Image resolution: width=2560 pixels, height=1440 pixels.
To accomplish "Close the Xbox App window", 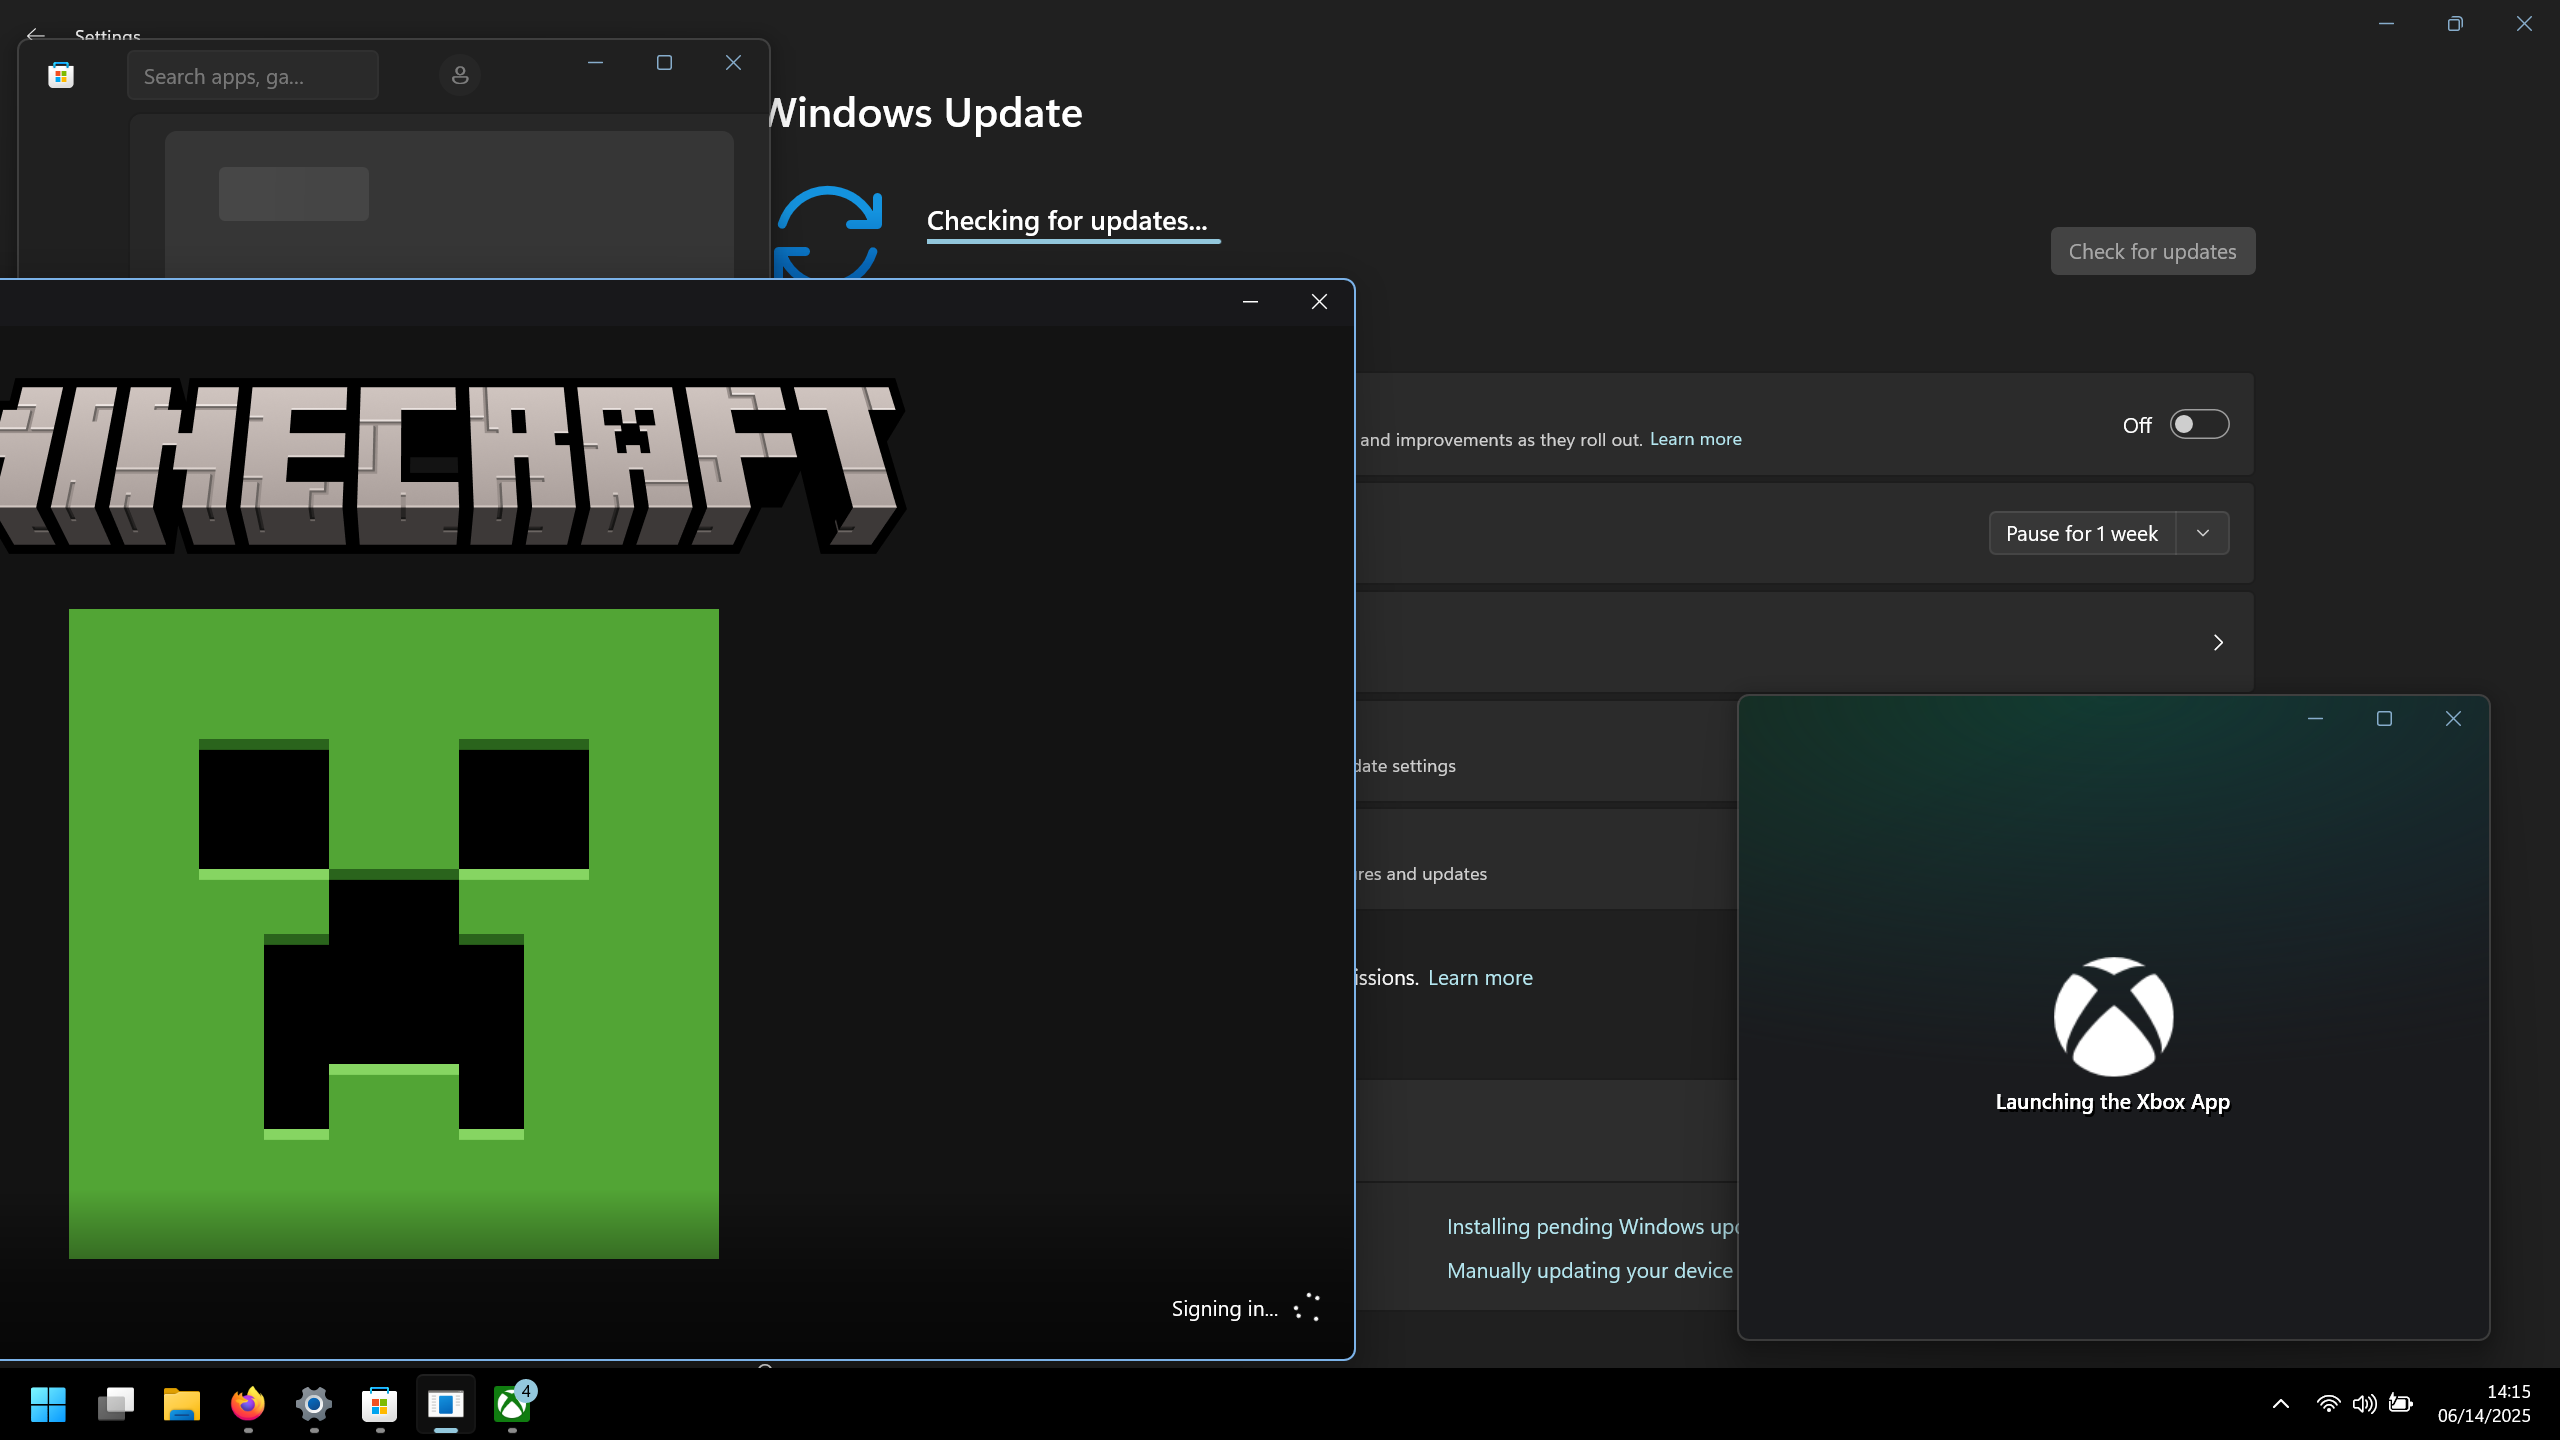I will (x=2453, y=719).
